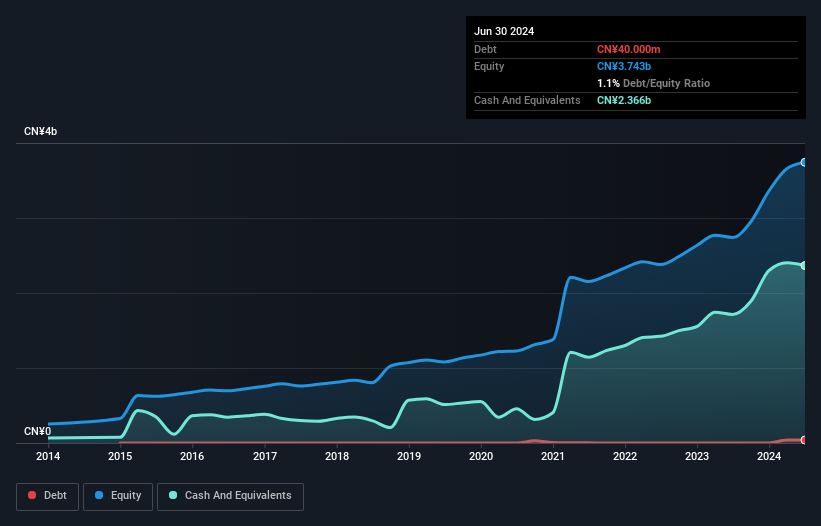Click the 2020 x-axis label
The height and width of the screenshot is (526, 821).
(481, 456)
